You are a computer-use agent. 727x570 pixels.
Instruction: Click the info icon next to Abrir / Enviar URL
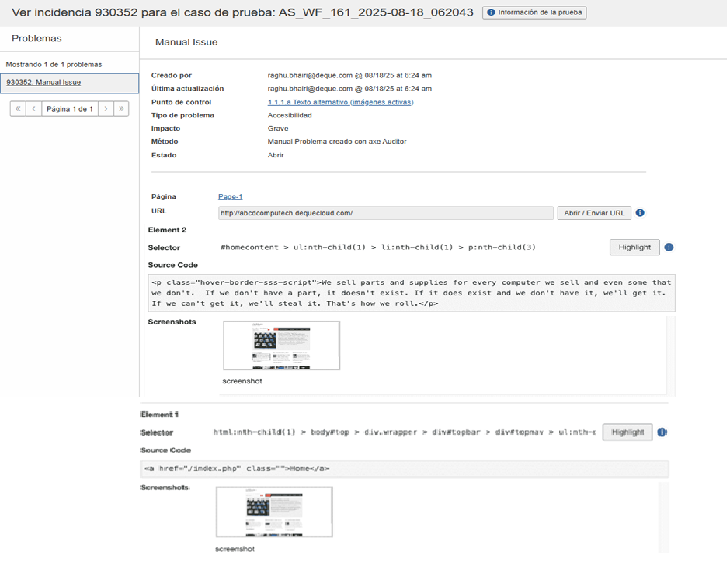640,213
